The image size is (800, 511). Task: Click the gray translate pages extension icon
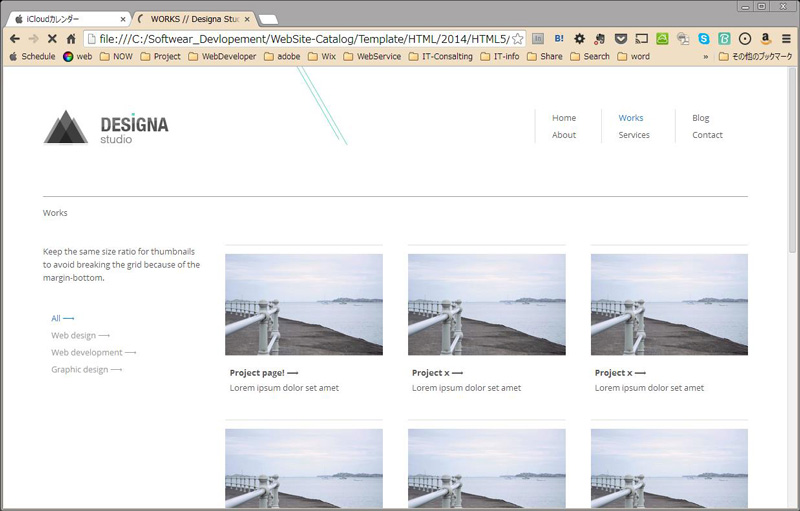click(683, 38)
